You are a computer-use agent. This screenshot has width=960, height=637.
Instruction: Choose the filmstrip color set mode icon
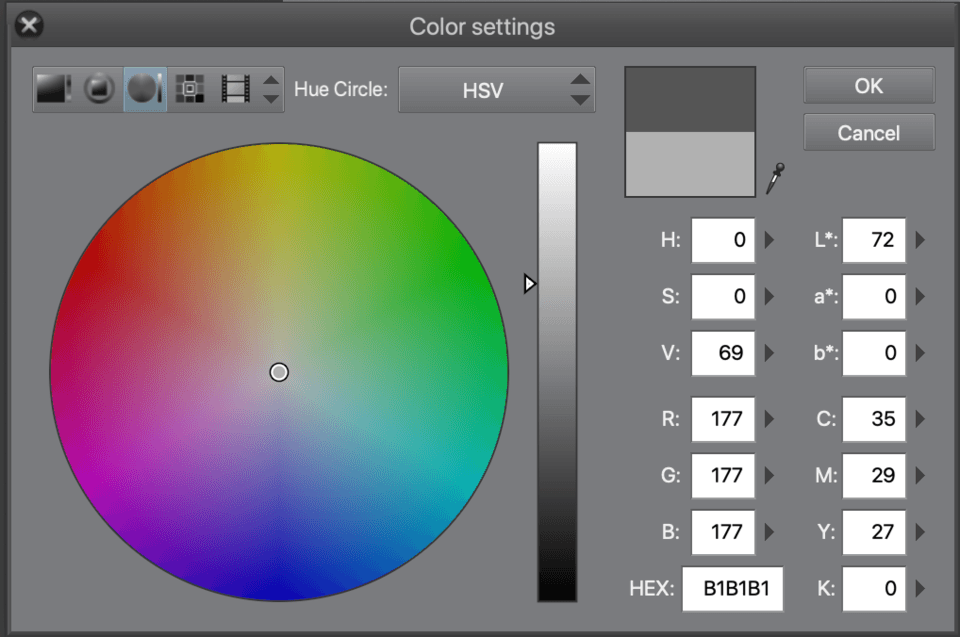236,89
